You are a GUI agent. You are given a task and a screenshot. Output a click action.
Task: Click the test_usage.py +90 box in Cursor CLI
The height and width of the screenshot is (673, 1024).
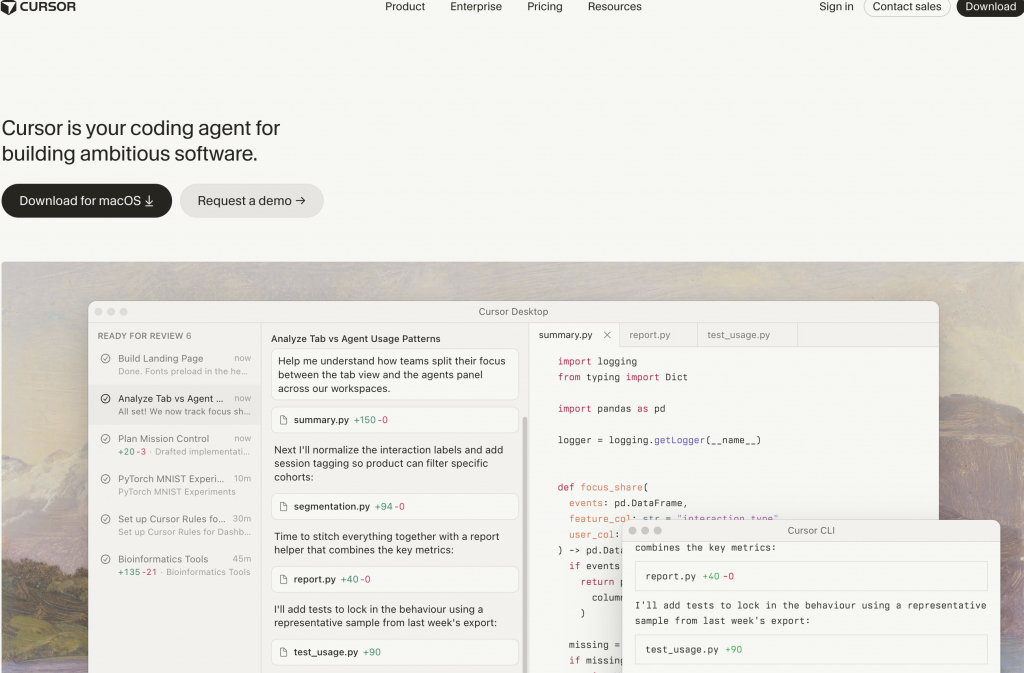[x=811, y=650]
